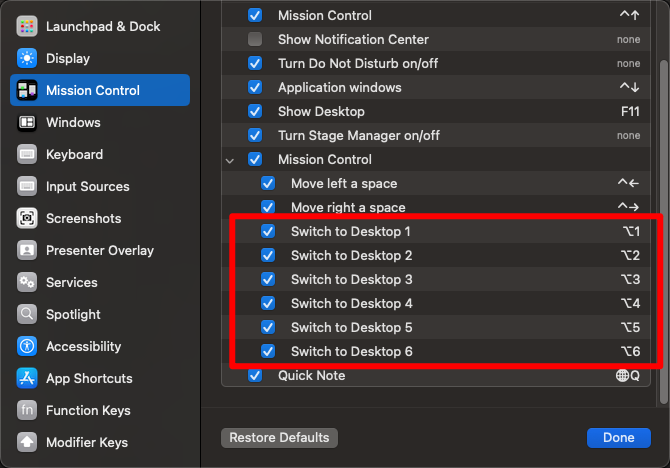Viewport: 670px width, 468px height.
Task: Click the F11 shortcut for Show Desktop
Action: (630, 112)
